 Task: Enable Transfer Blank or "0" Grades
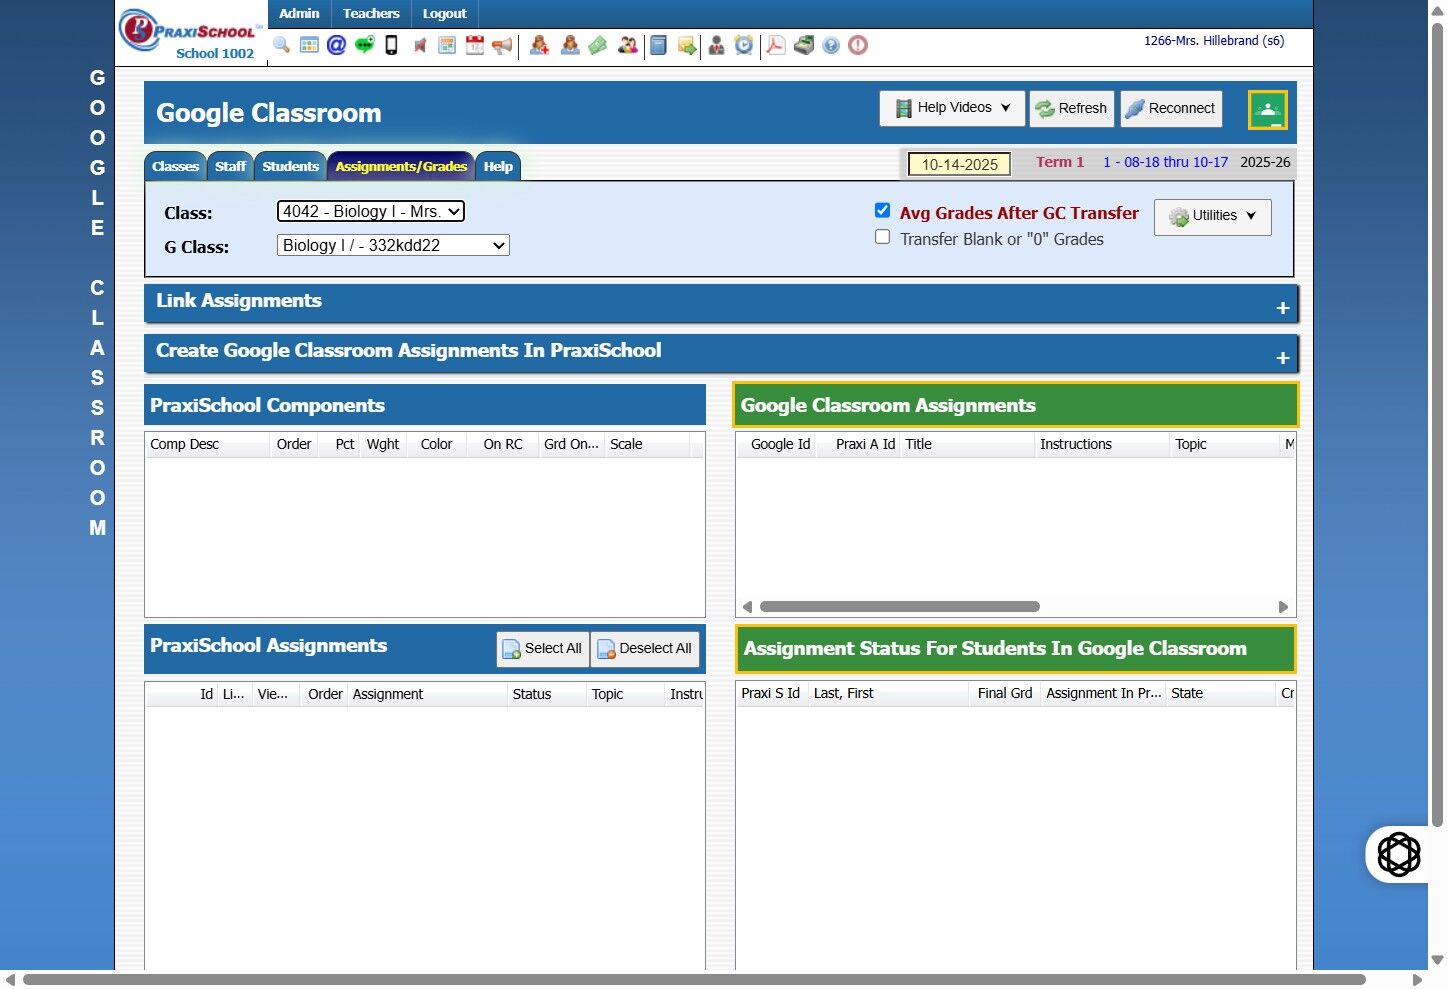[882, 237]
